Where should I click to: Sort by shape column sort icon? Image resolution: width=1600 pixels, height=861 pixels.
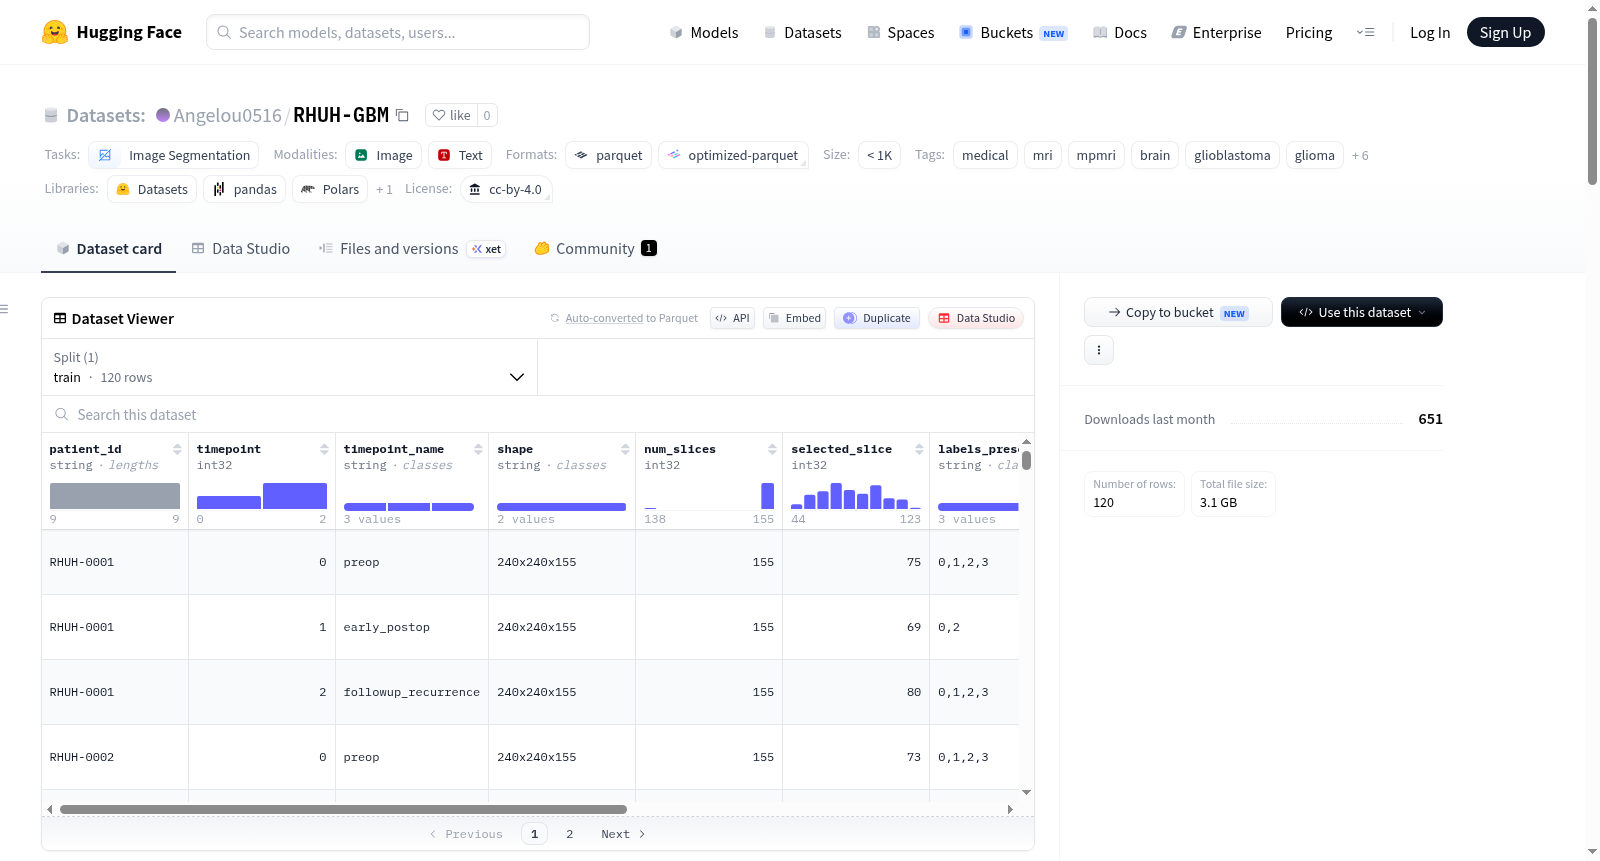(x=625, y=449)
